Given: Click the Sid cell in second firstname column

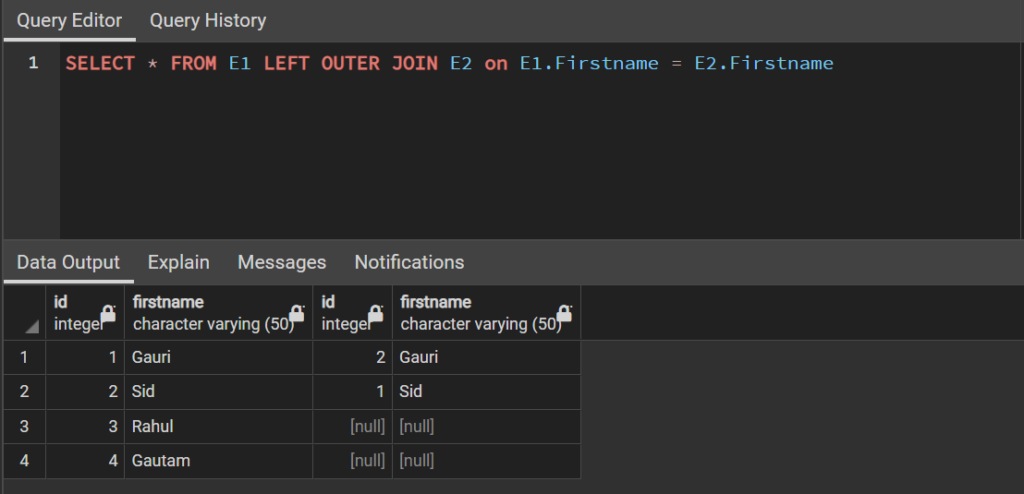Looking at the screenshot, I should [487, 391].
